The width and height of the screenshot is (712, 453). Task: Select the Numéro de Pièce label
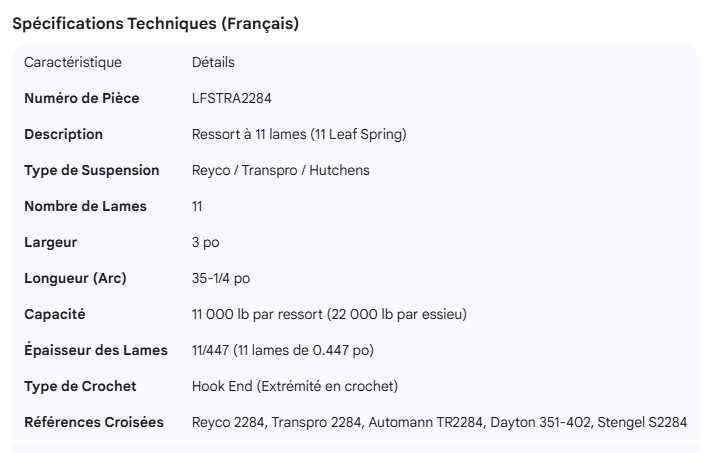pyautogui.click(x=81, y=98)
